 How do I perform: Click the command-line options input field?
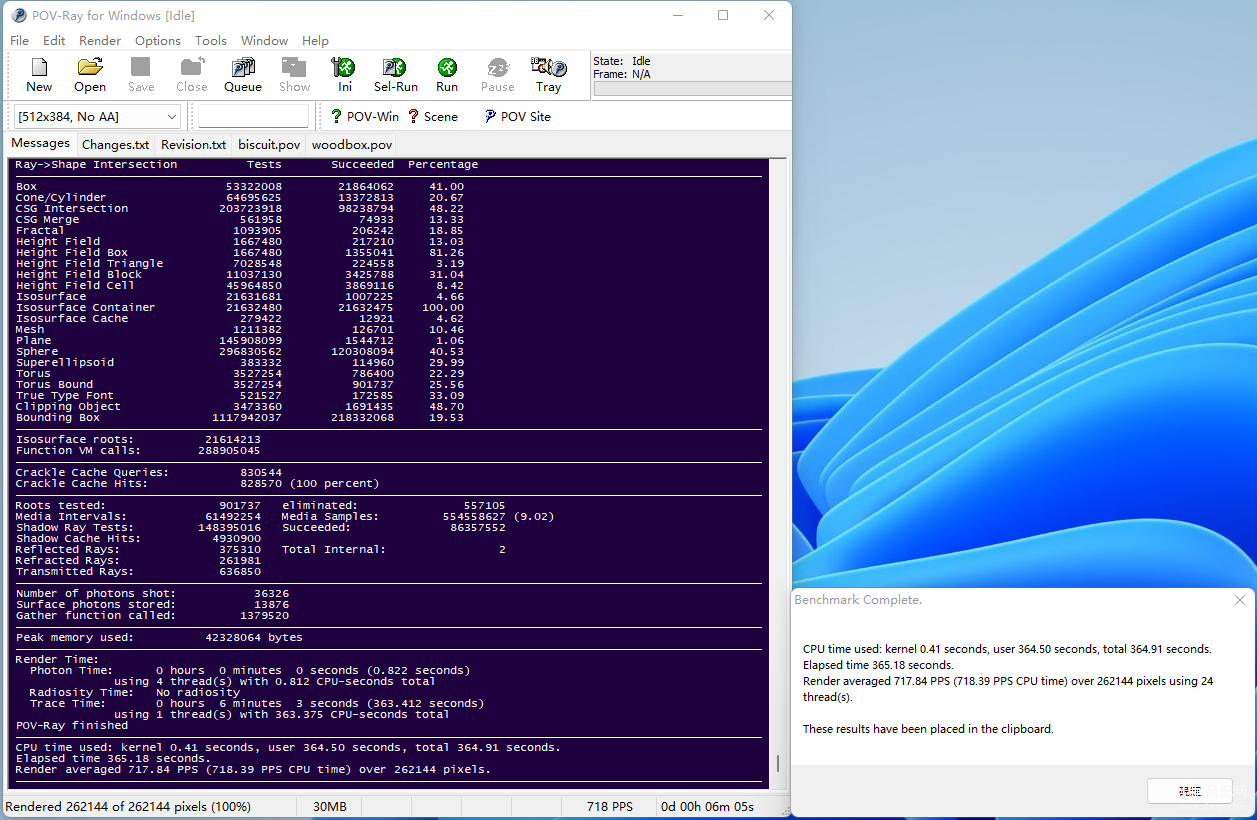click(x=253, y=117)
